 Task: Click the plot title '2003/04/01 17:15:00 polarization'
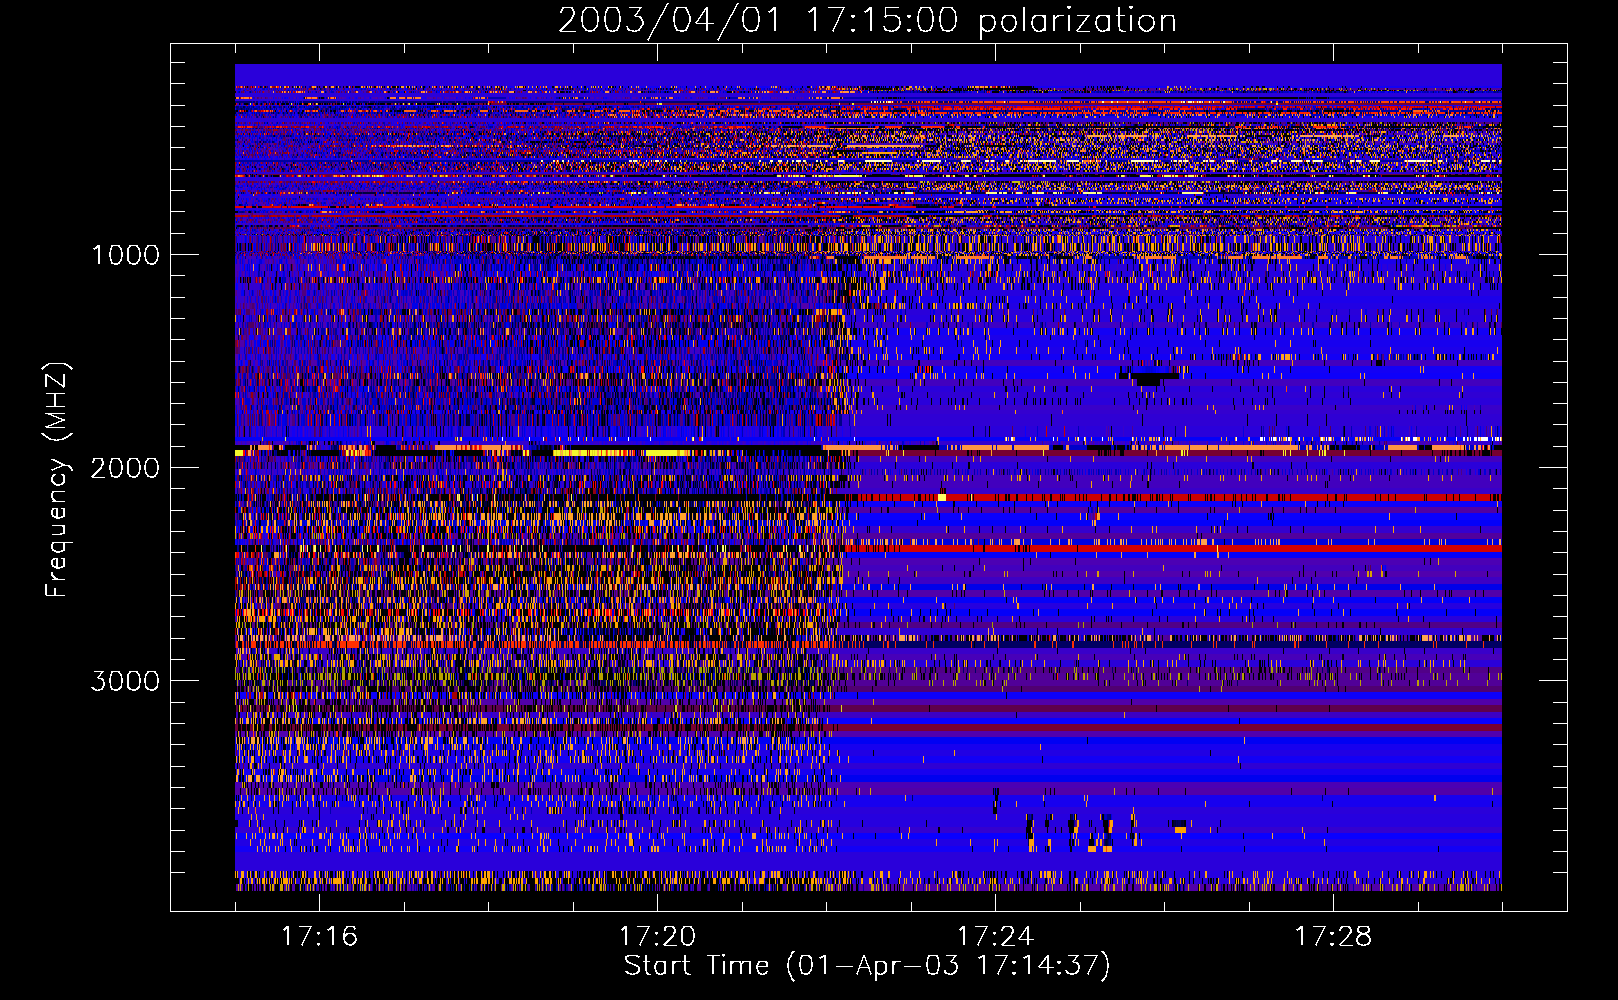click(x=867, y=20)
